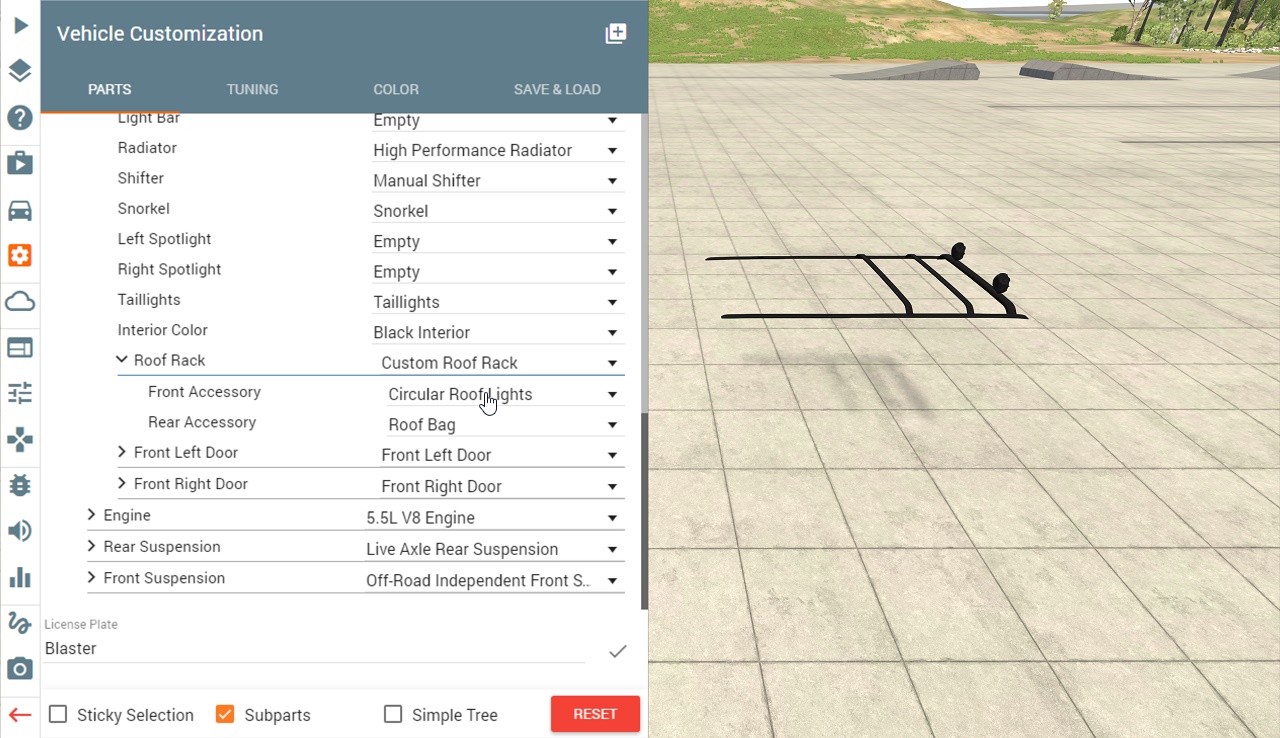This screenshot has height=738, width=1280.
Task: Open the audio speaker icon
Action: pyautogui.click(x=20, y=531)
